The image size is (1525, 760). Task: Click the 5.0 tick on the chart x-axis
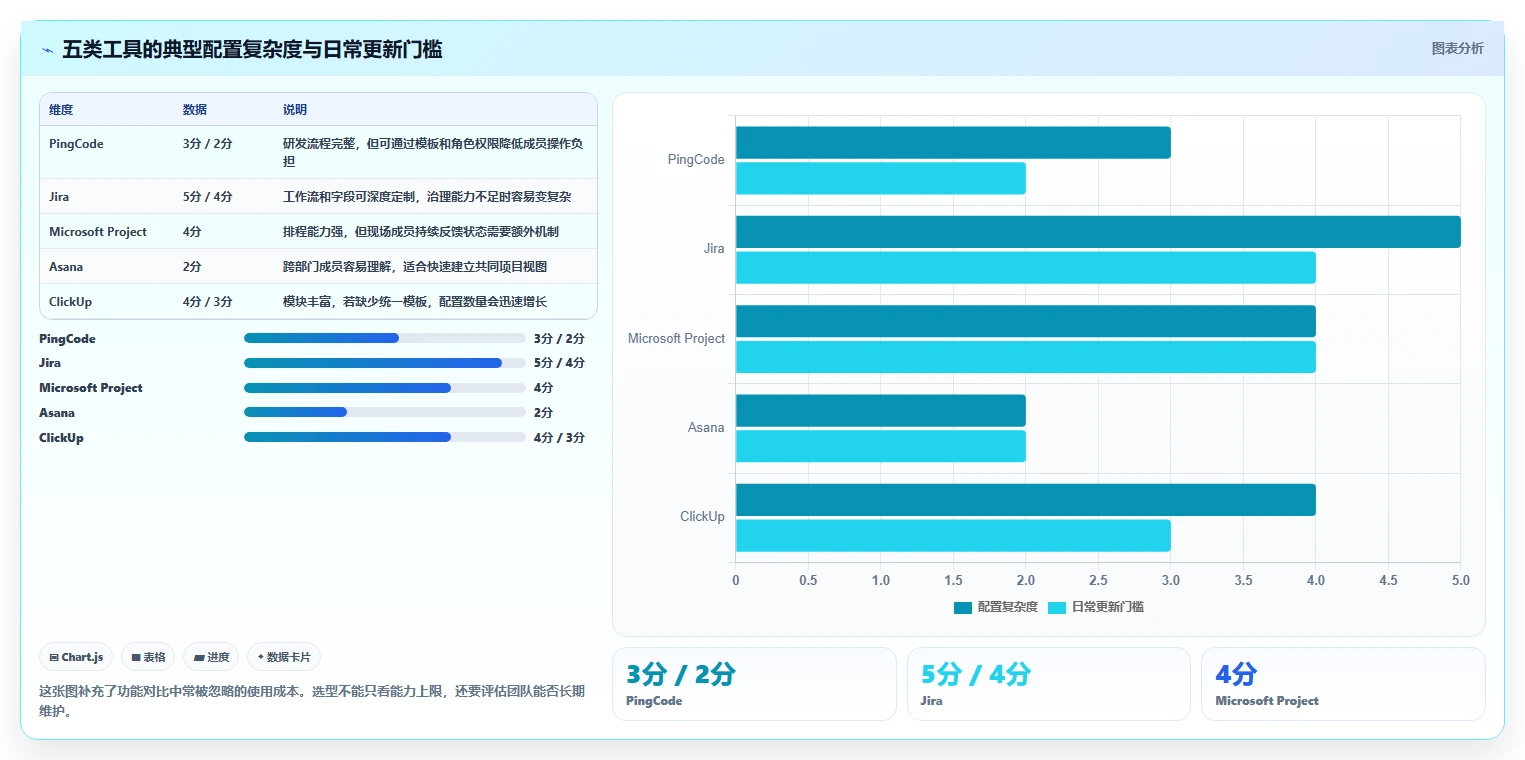click(1460, 580)
